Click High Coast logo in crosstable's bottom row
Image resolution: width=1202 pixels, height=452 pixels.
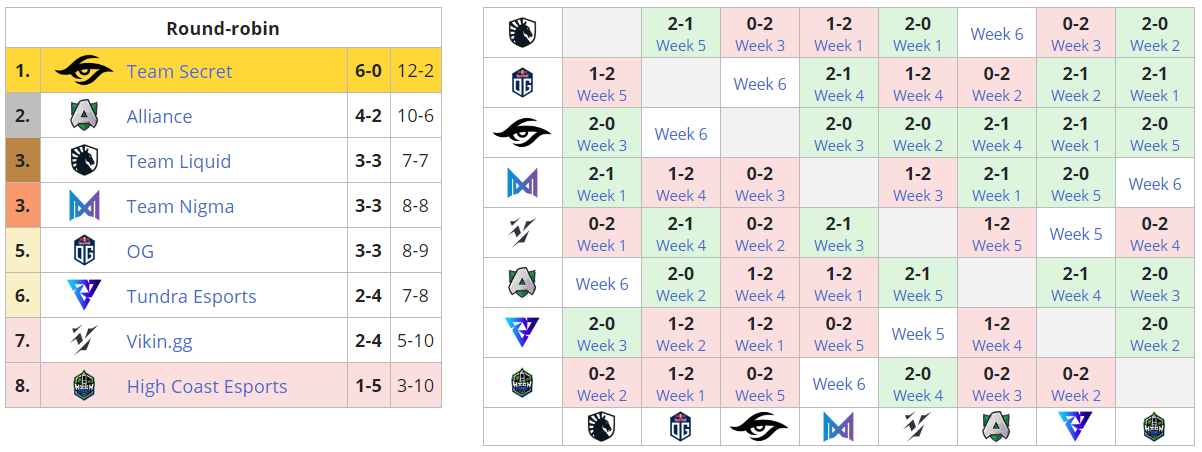coord(1154,427)
